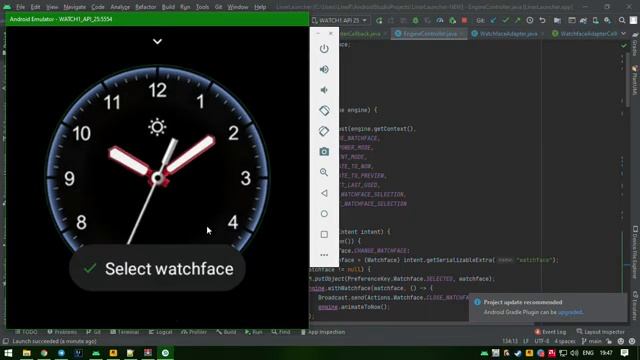Open the Build menu
The width and height of the screenshot is (640, 360).
point(168,7)
